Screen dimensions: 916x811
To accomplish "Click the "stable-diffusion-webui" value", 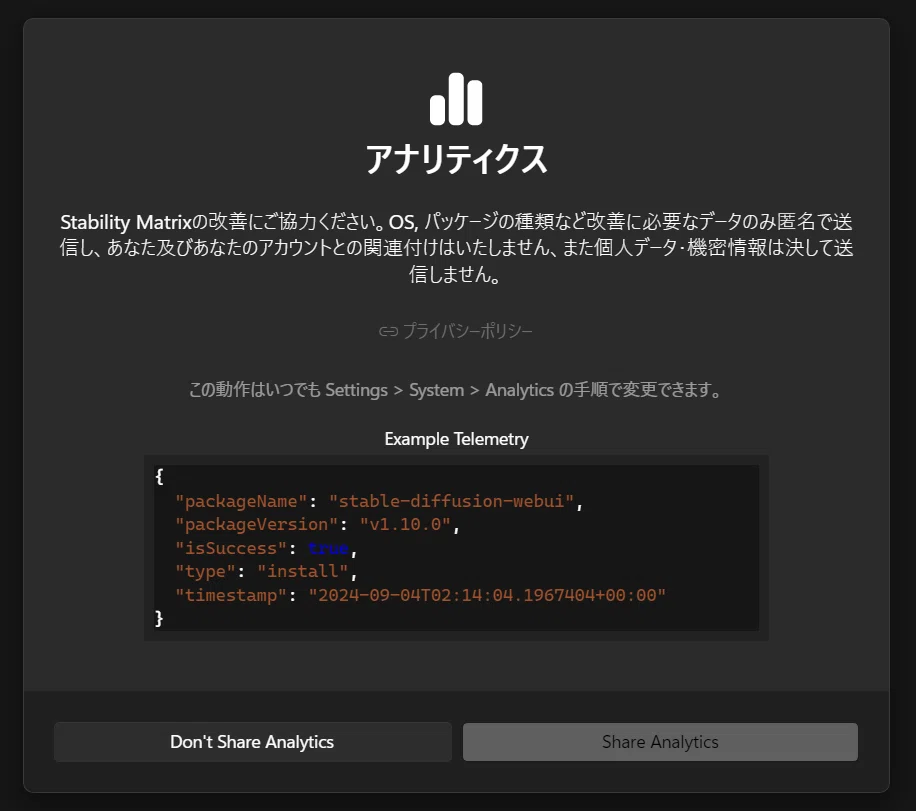I will [x=451, y=501].
